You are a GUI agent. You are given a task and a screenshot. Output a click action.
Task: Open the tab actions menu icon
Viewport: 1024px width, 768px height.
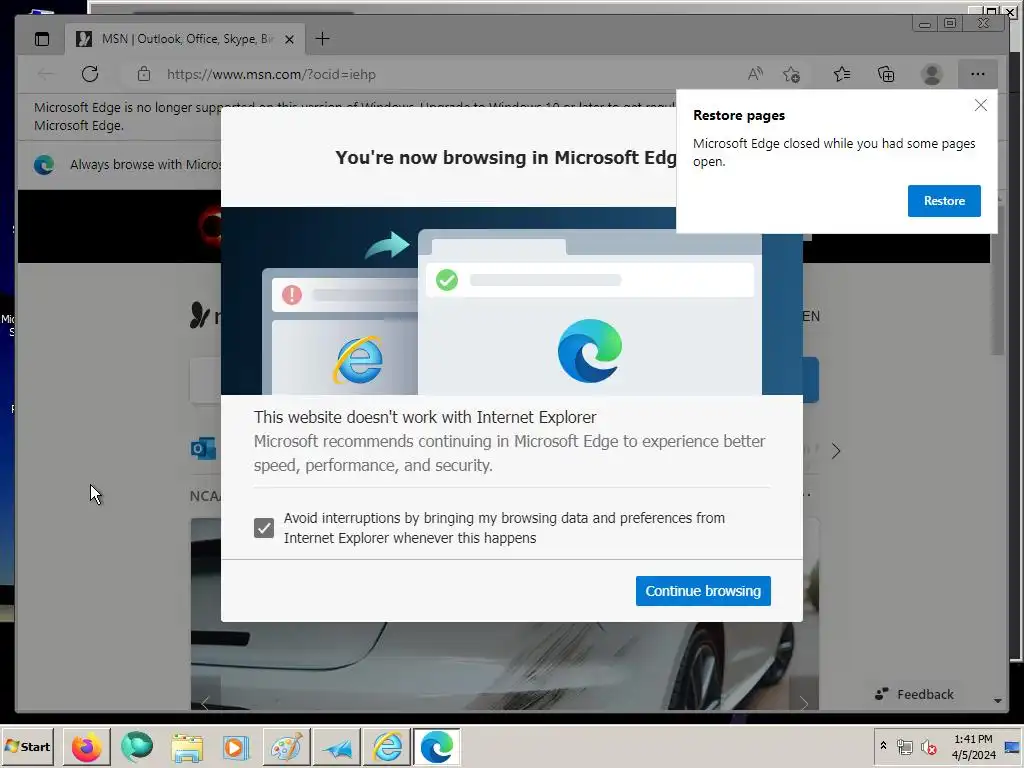pos(42,39)
